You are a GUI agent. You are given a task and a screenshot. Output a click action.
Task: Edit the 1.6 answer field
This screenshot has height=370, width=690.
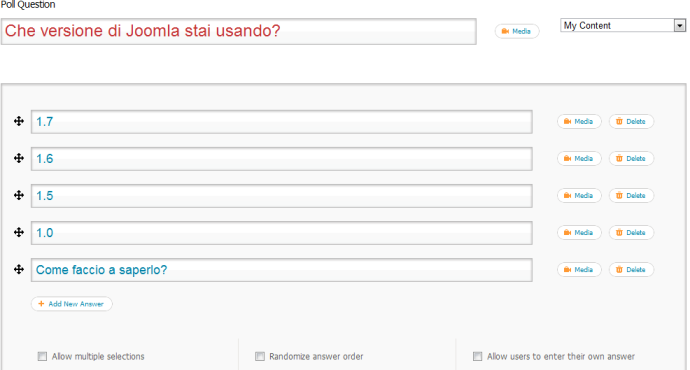(x=282, y=159)
